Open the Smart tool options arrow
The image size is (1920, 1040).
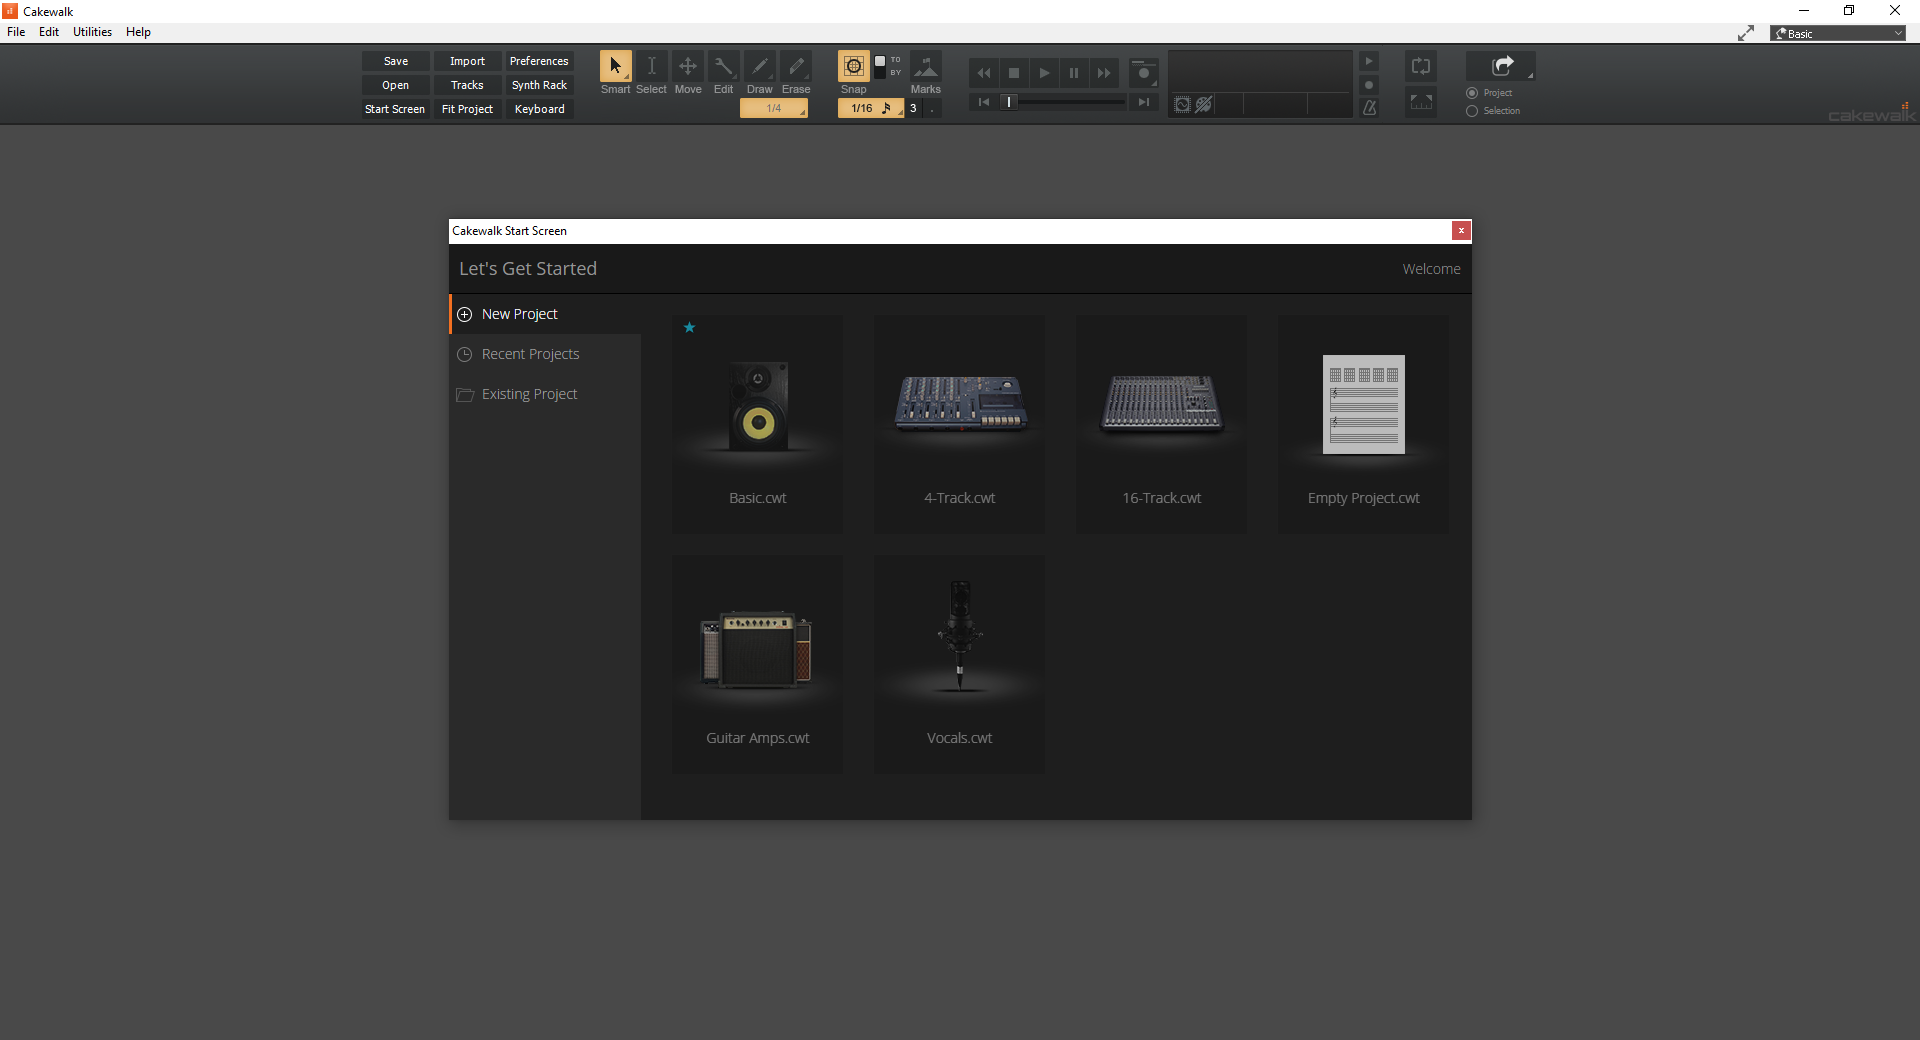click(x=627, y=78)
